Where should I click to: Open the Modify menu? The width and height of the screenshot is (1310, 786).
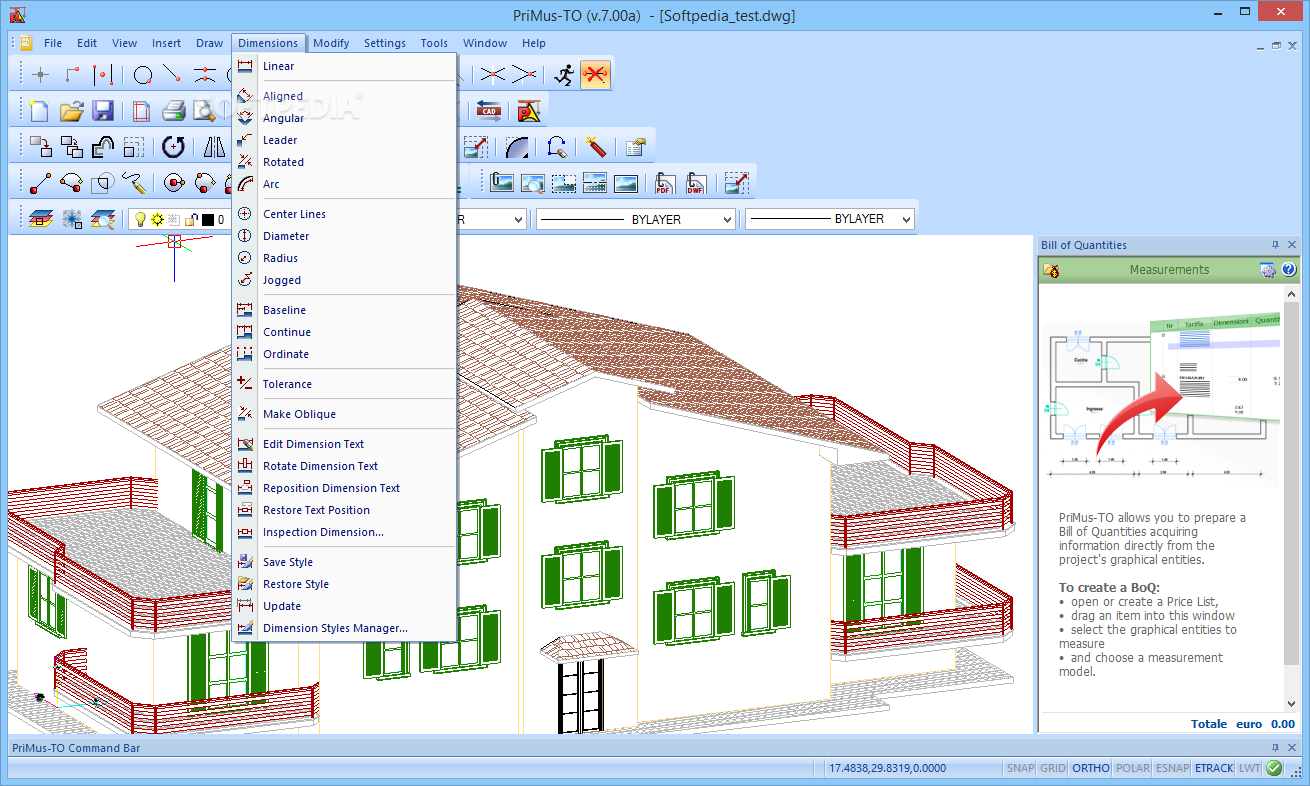(331, 43)
